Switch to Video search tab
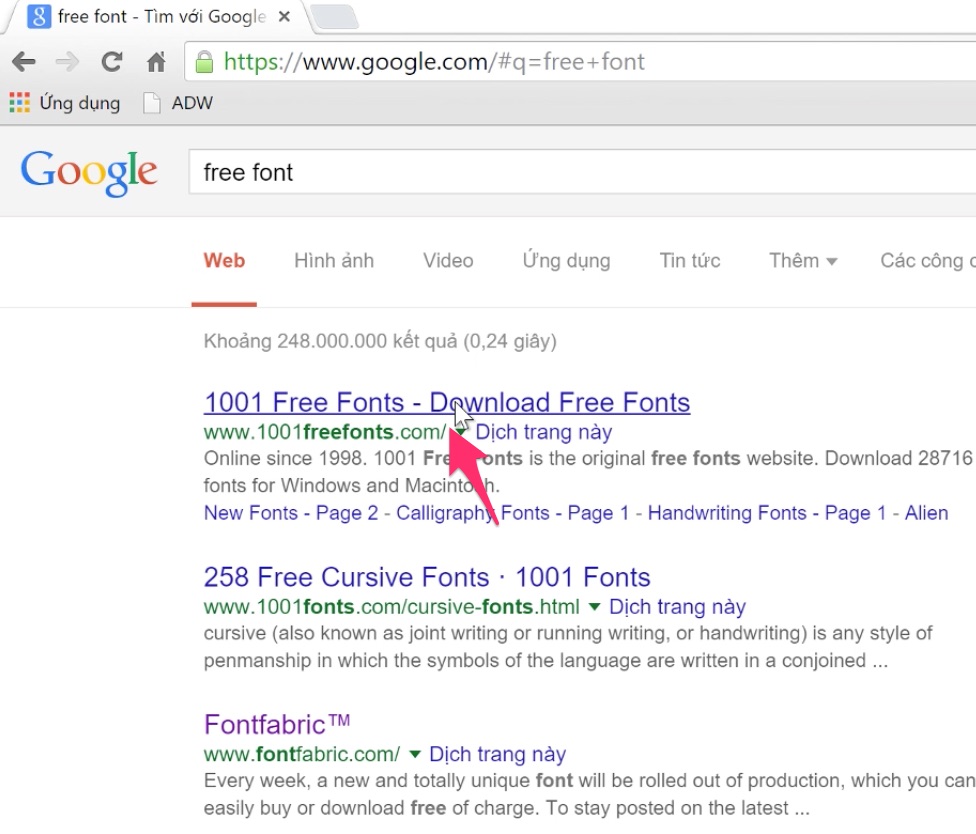The image size is (976, 834). click(x=448, y=261)
